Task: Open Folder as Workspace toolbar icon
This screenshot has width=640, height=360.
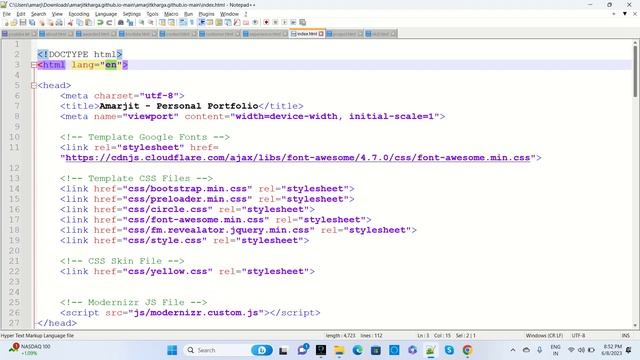Action: [246, 22]
